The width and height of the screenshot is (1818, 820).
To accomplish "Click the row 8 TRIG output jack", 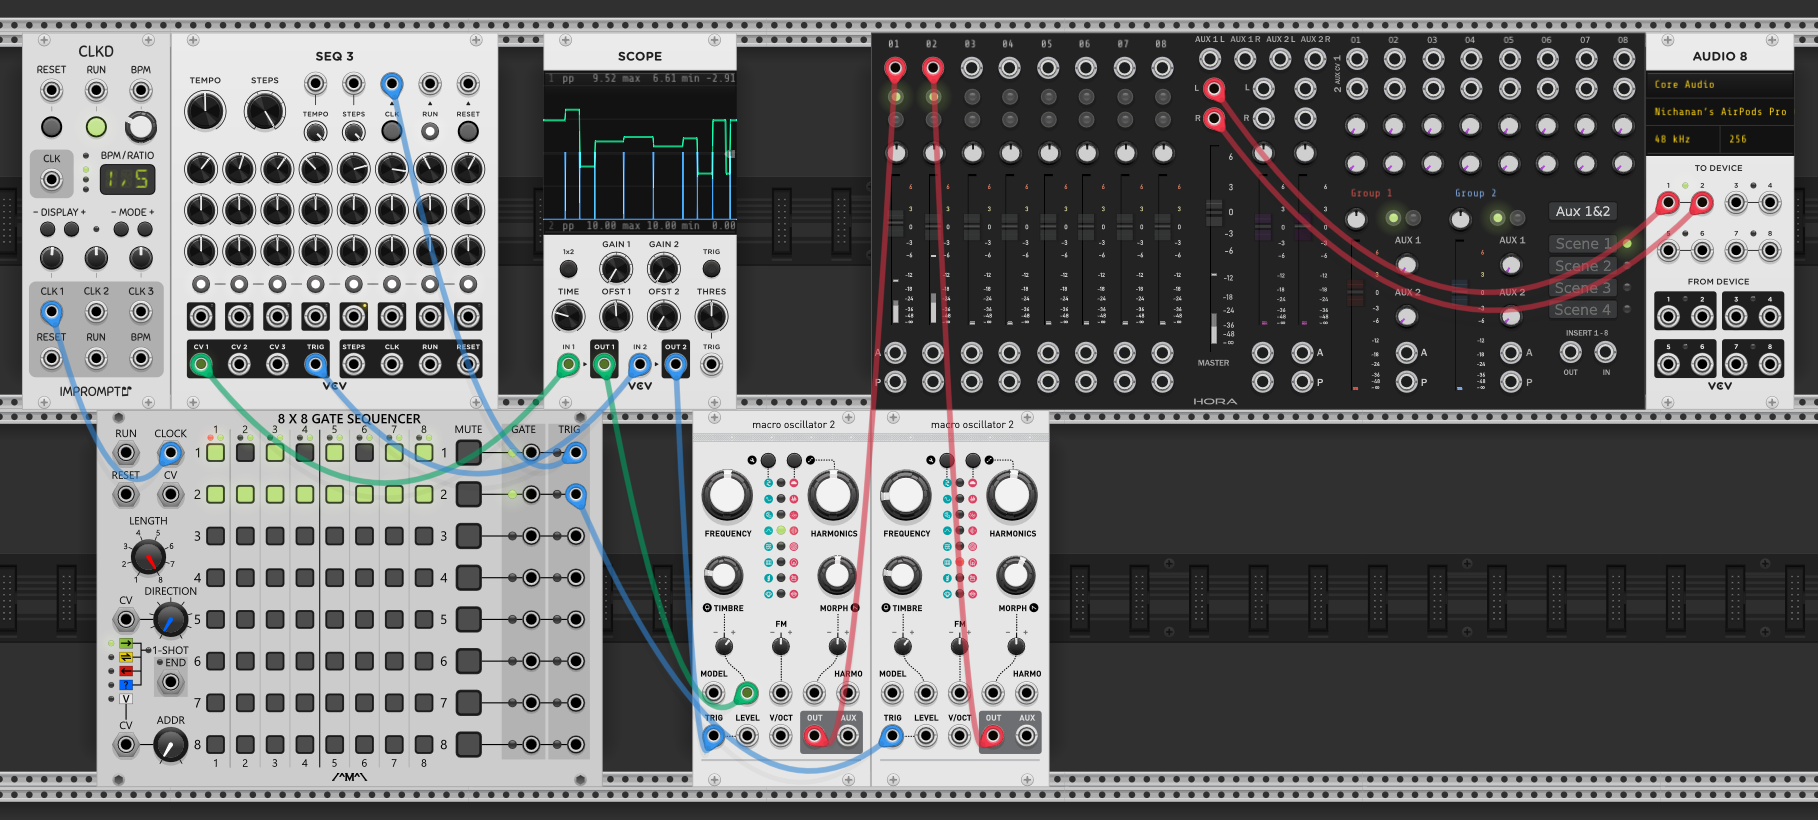I will pos(576,744).
